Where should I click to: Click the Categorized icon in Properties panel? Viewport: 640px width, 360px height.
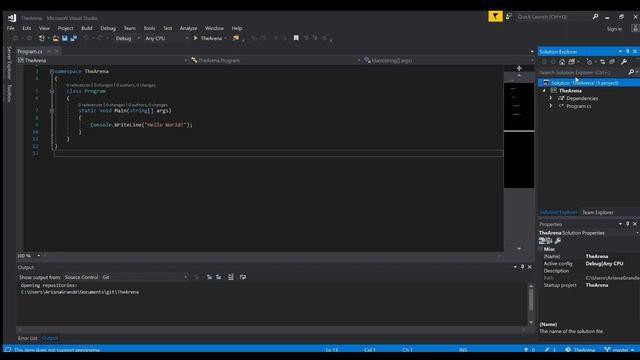[542, 241]
